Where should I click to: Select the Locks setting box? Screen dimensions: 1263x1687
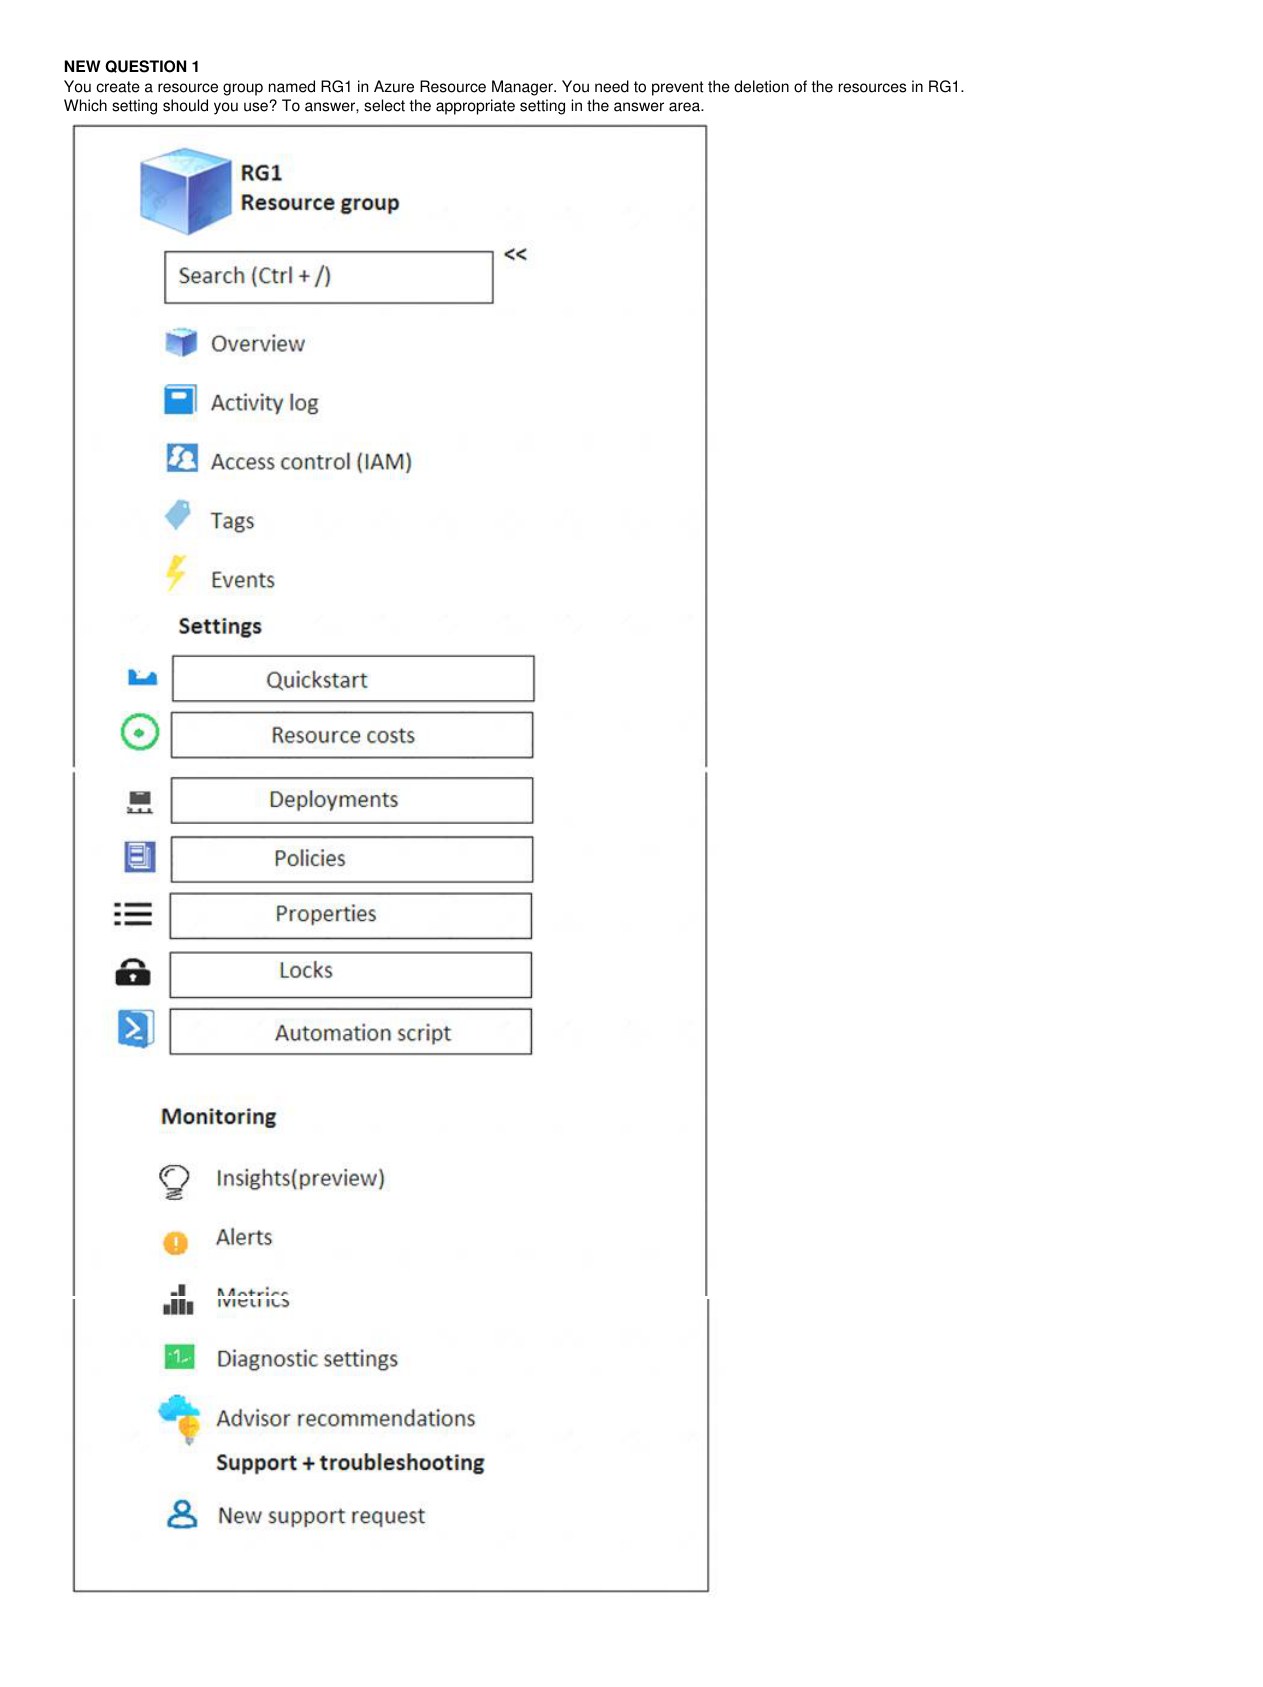tap(351, 974)
